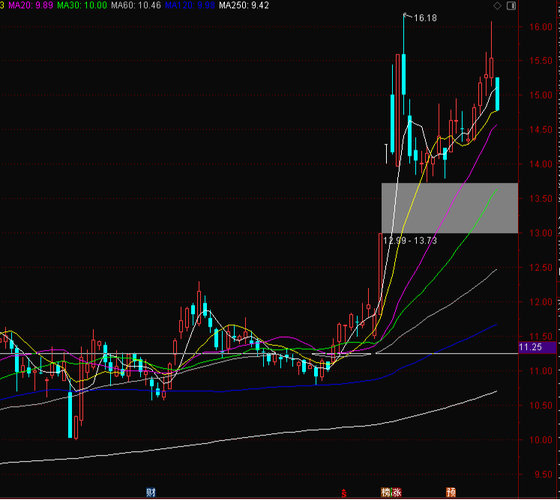This screenshot has height=500, width=560.
Task: Click the purple 11.25 price tag
Action: tap(537, 347)
